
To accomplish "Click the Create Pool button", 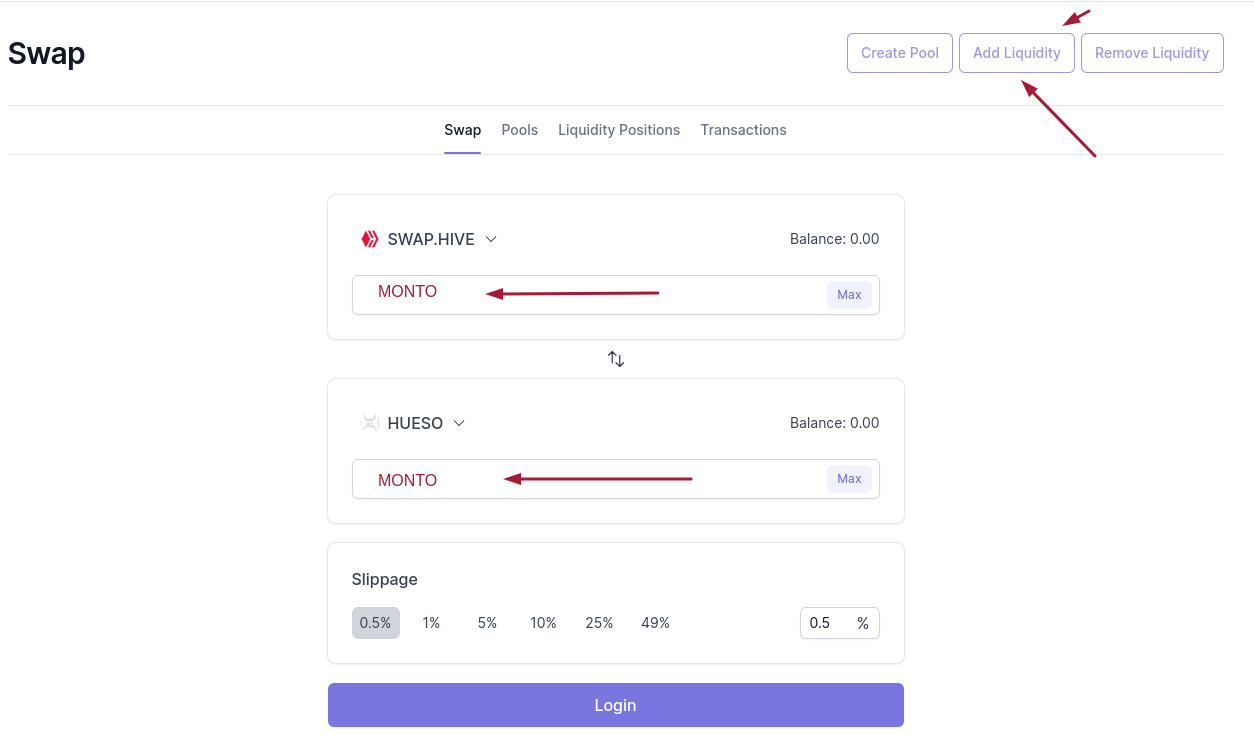I will pyautogui.click(x=900, y=53).
